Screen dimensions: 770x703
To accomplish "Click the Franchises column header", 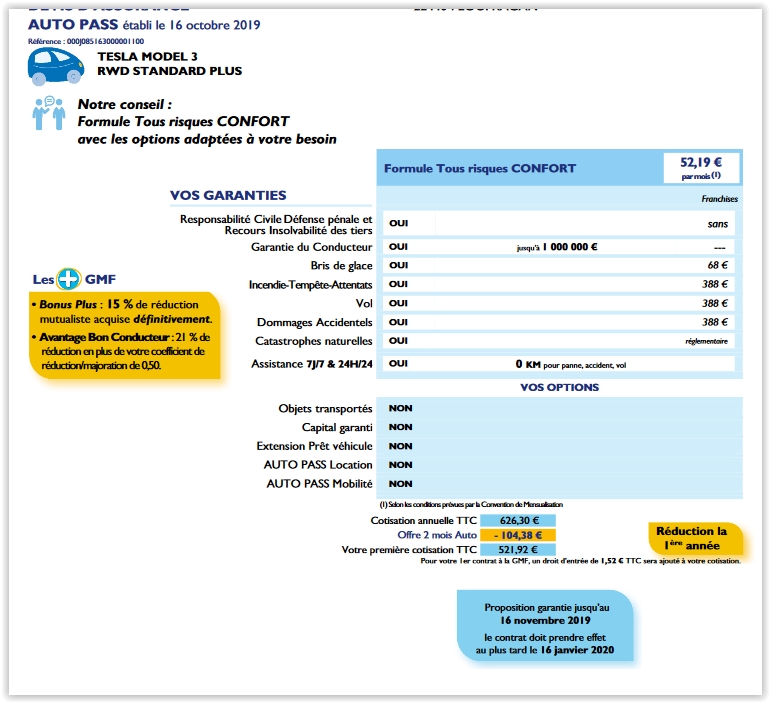I will [x=719, y=199].
